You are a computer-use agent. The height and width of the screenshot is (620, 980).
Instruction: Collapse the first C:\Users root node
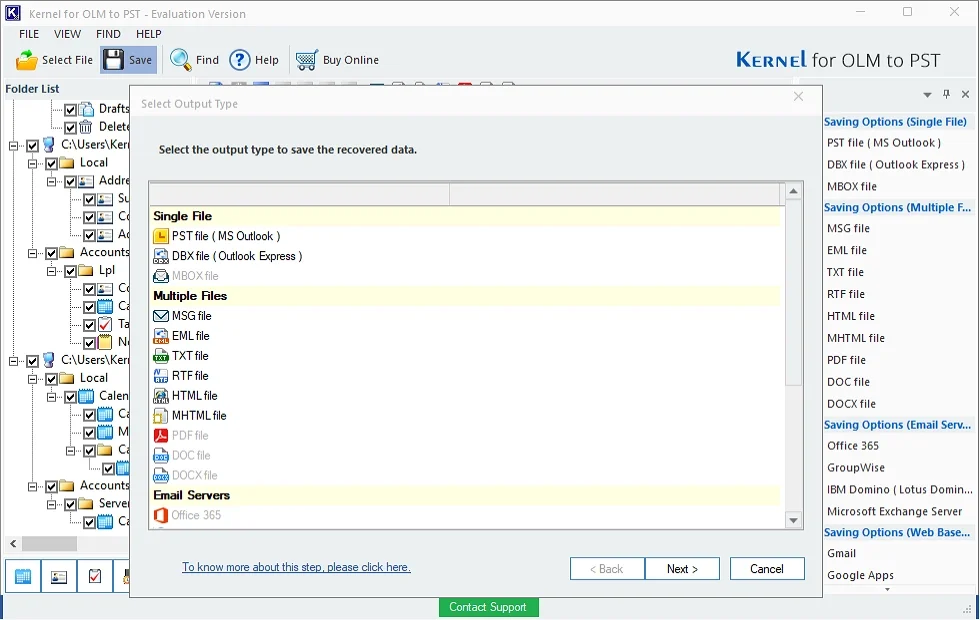click(x=14, y=146)
